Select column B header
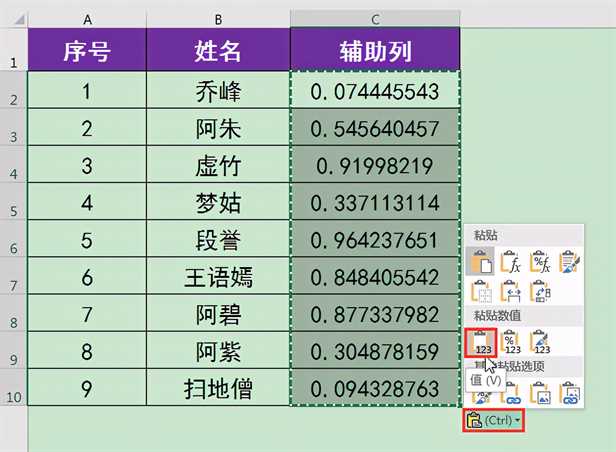The height and width of the screenshot is (452, 616). (x=217, y=19)
